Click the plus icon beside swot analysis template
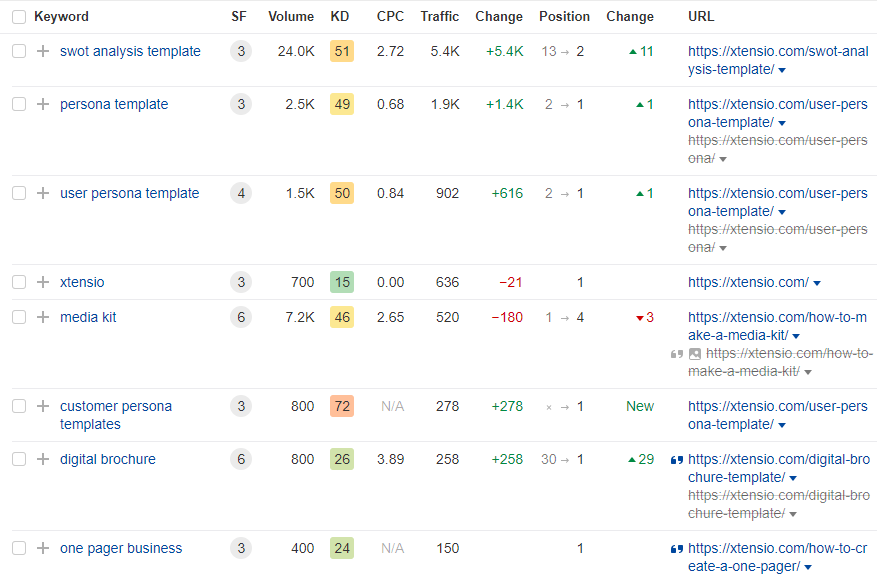The image size is (877, 583). pos(43,51)
